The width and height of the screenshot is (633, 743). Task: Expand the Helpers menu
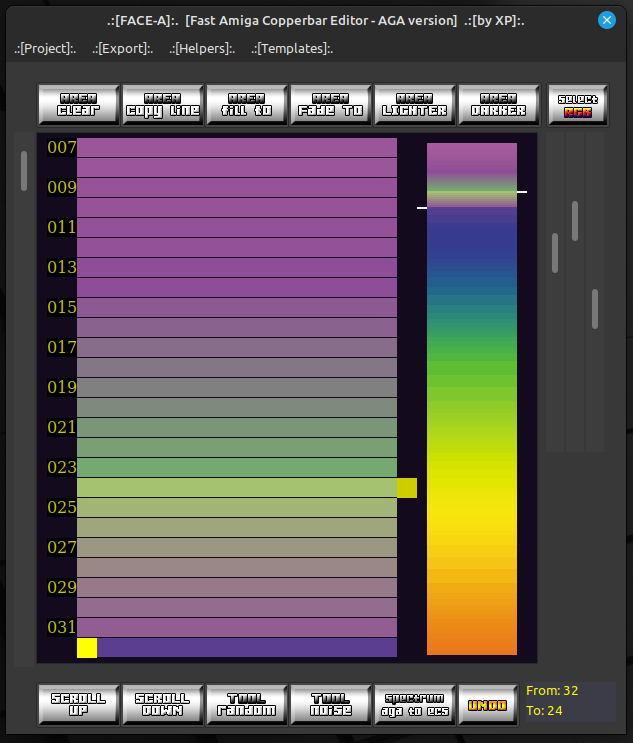pos(202,48)
